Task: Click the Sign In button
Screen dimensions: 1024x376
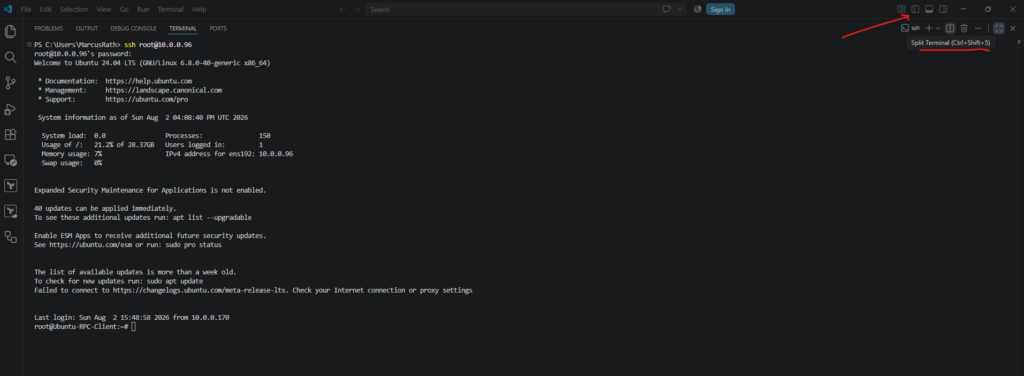Action: point(720,9)
